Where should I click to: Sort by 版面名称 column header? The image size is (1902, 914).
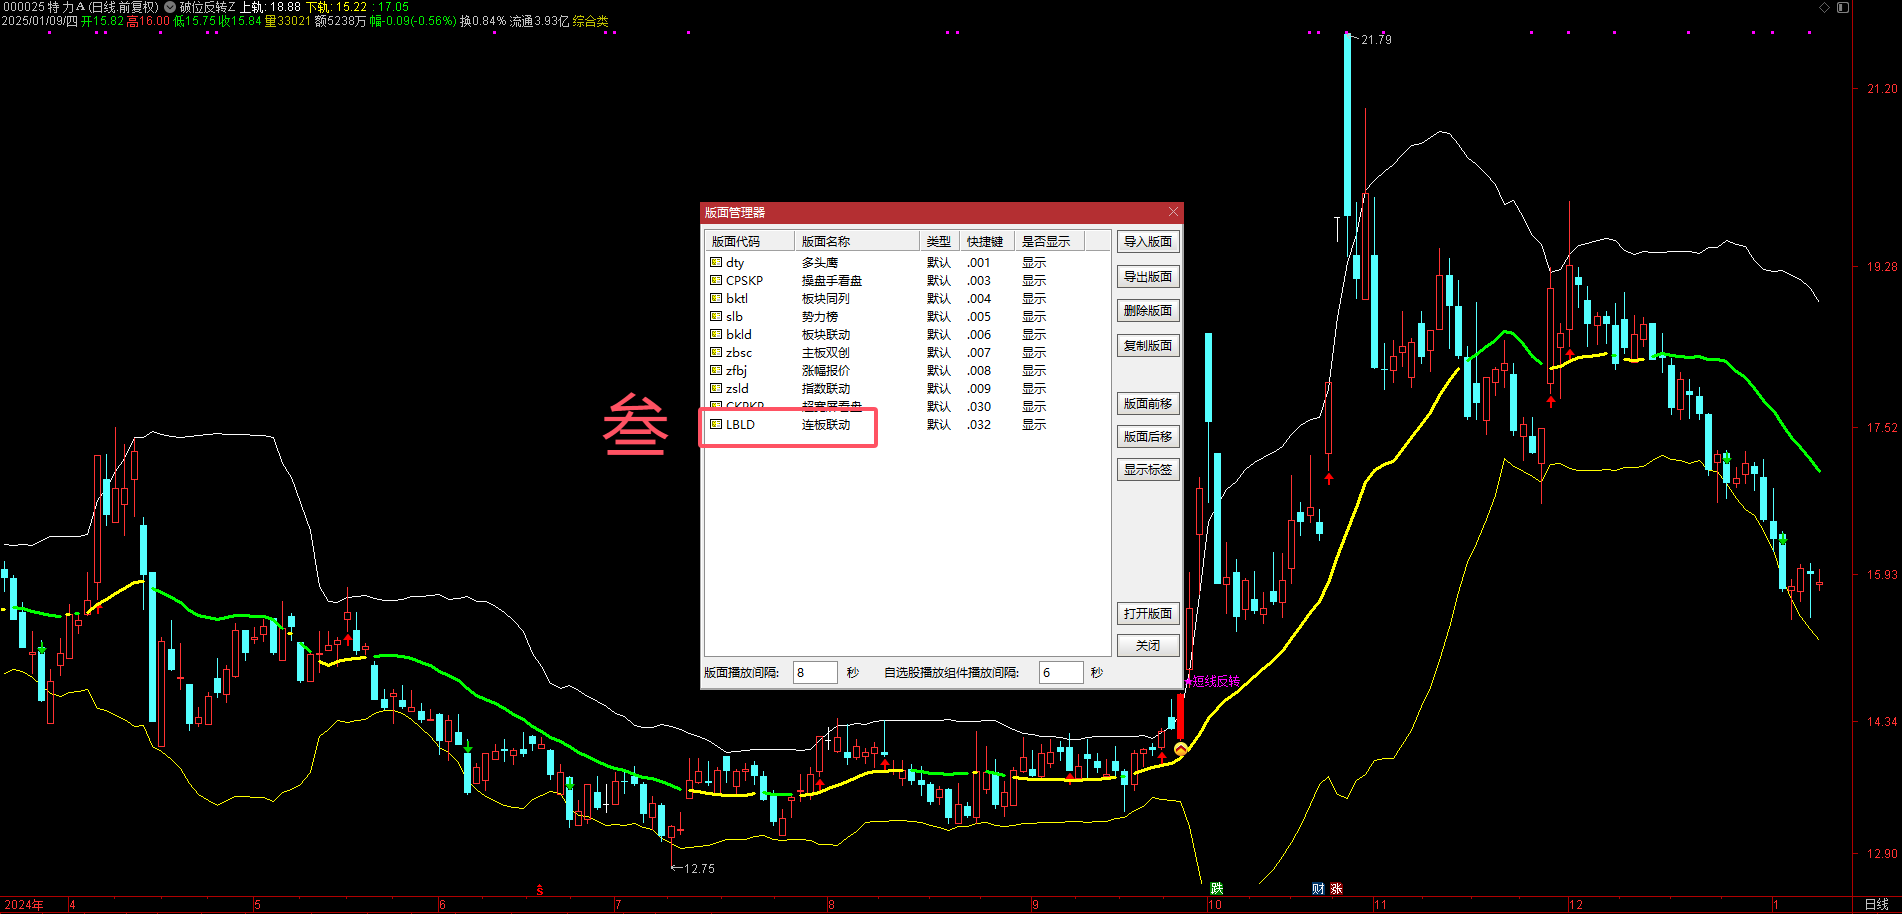(x=857, y=241)
